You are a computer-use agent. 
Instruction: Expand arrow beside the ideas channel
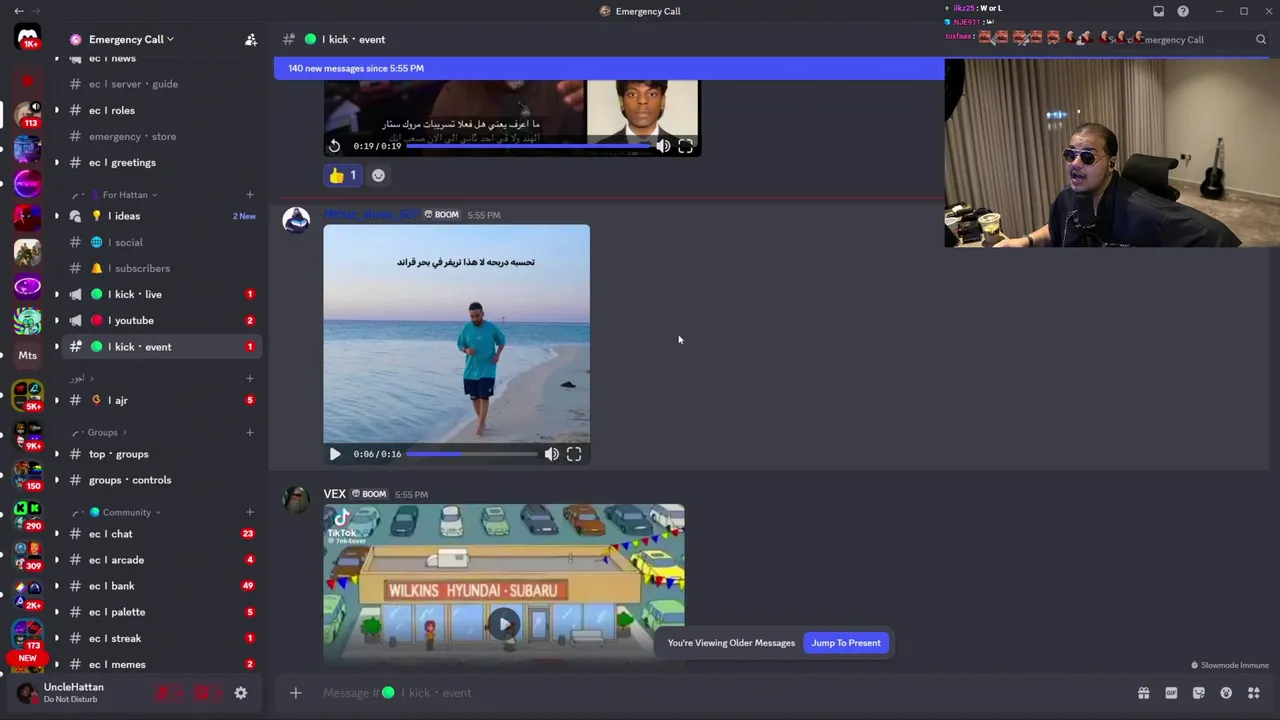tap(56, 216)
